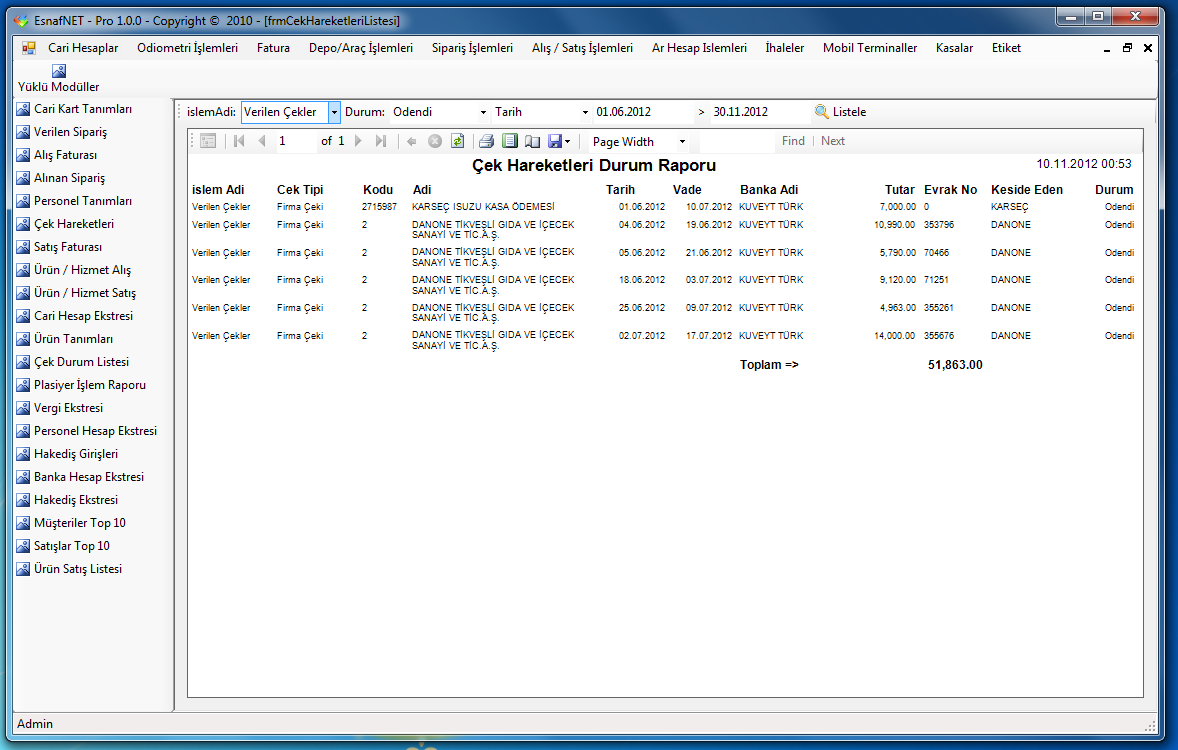The height and width of the screenshot is (750, 1178).
Task: Open Ürün Tanımları module
Action: (x=74, y=339)
